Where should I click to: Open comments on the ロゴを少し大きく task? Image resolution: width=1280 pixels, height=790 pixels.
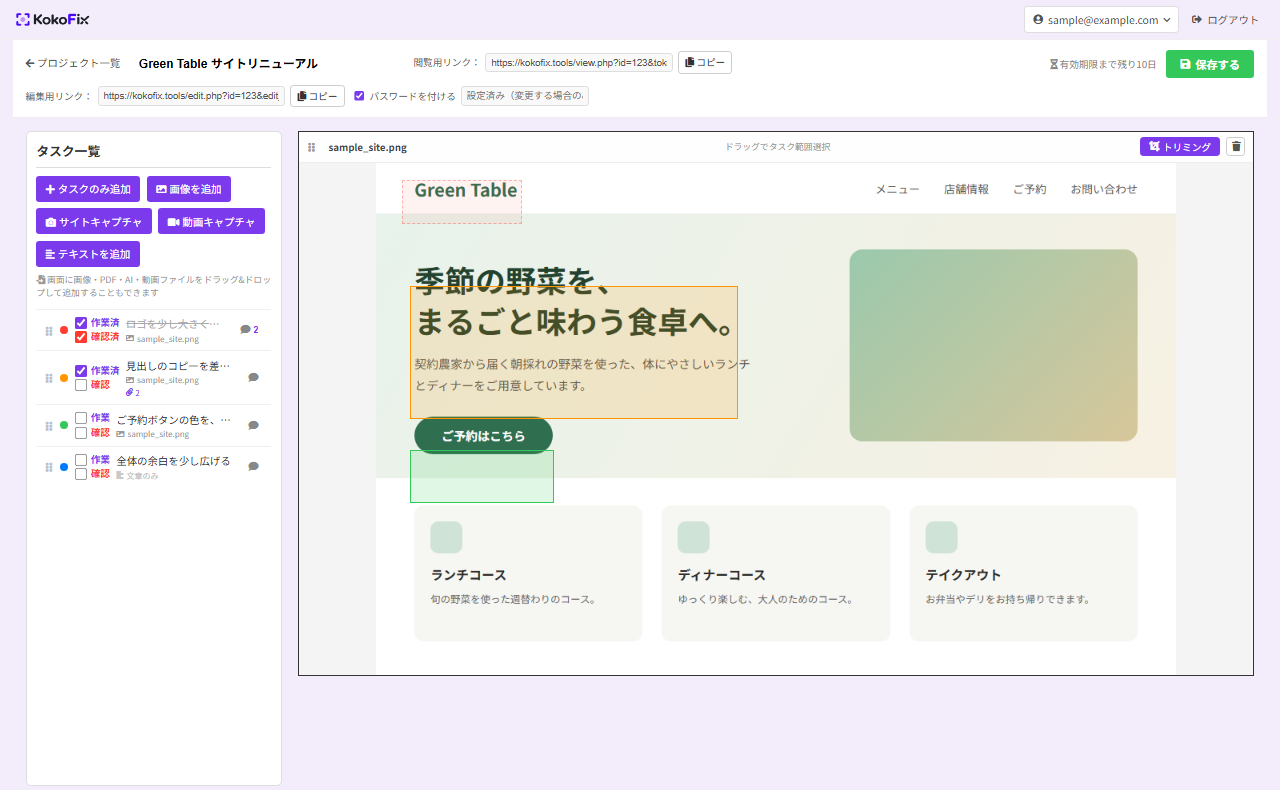249,329
